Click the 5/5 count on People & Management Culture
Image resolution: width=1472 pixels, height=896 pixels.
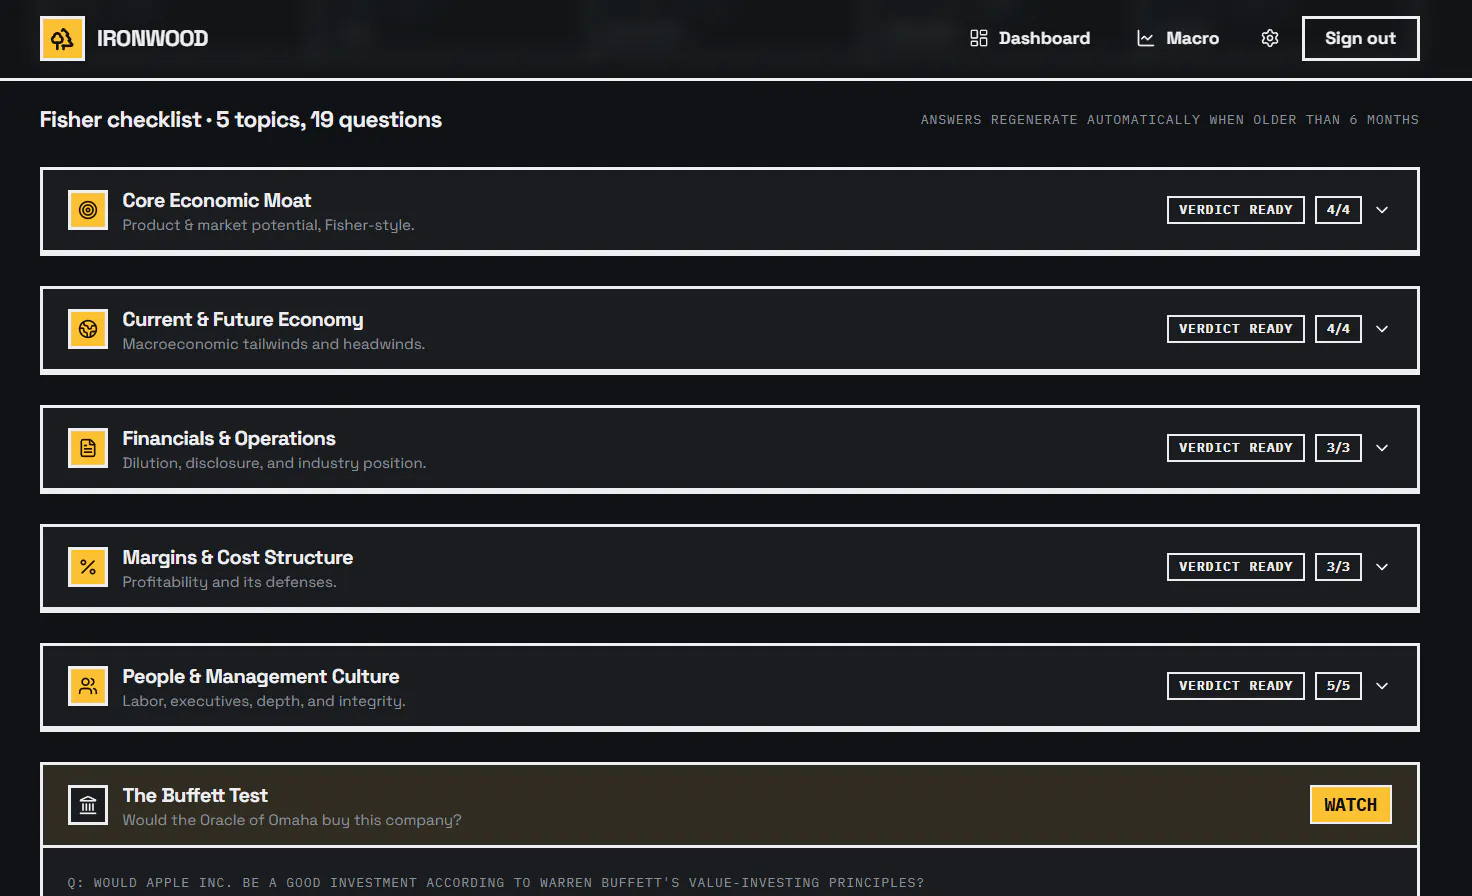(x=1338, y=686)
